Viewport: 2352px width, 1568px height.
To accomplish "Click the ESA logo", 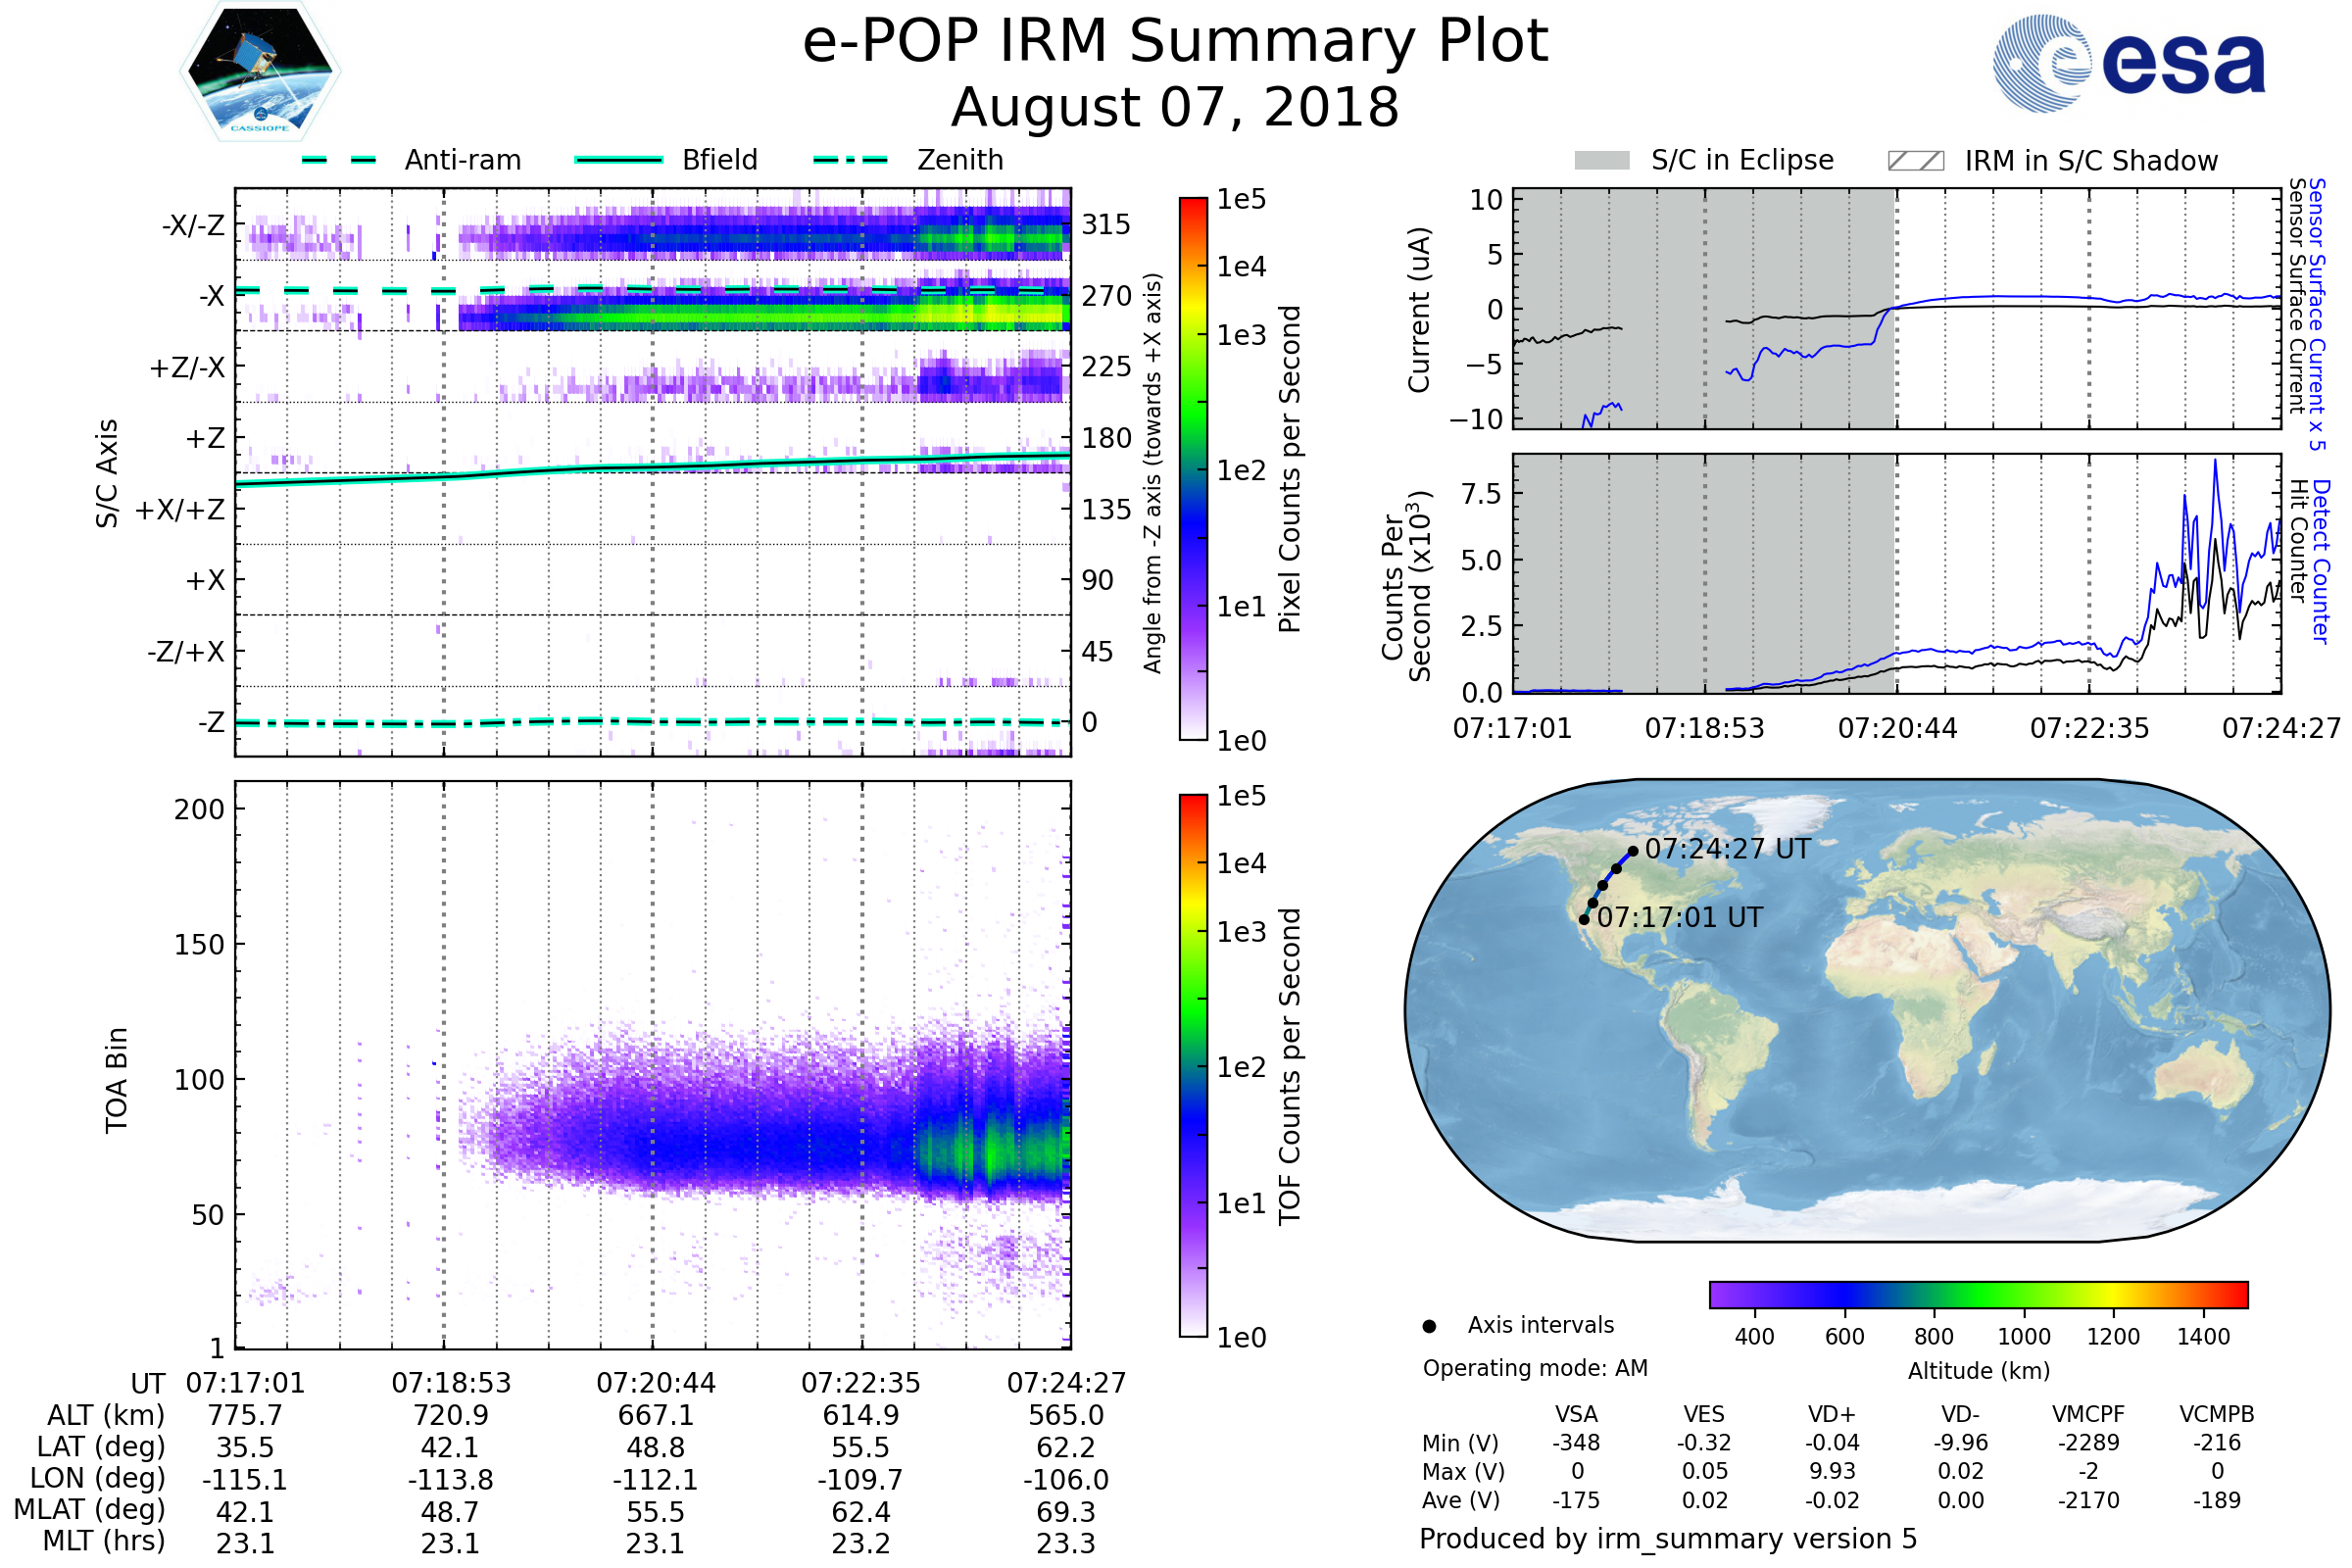I will point(2130,63).
